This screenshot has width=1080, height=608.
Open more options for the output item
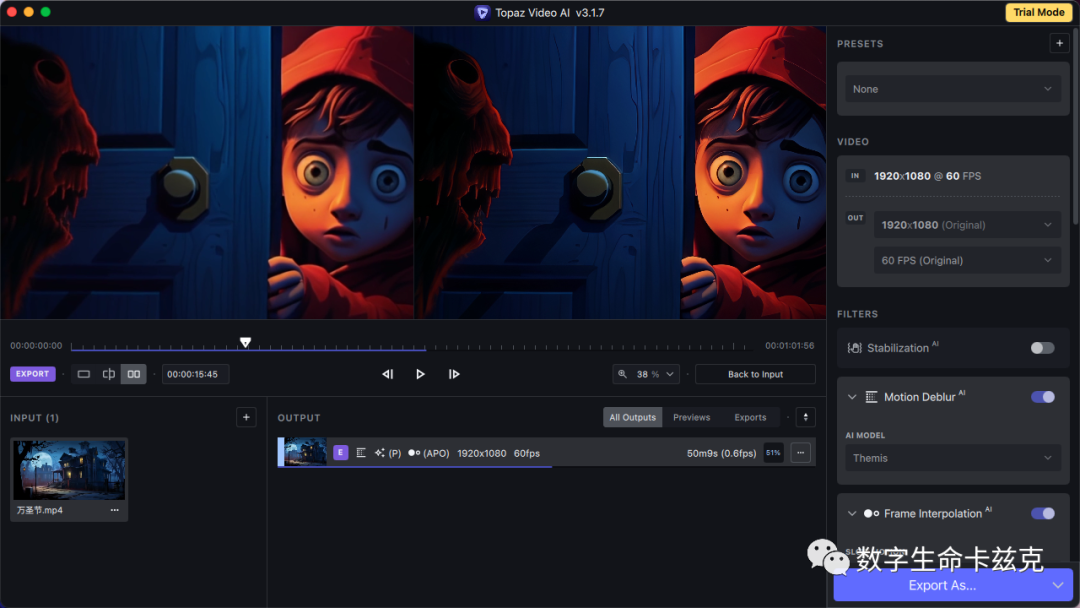tap(800, 453)
